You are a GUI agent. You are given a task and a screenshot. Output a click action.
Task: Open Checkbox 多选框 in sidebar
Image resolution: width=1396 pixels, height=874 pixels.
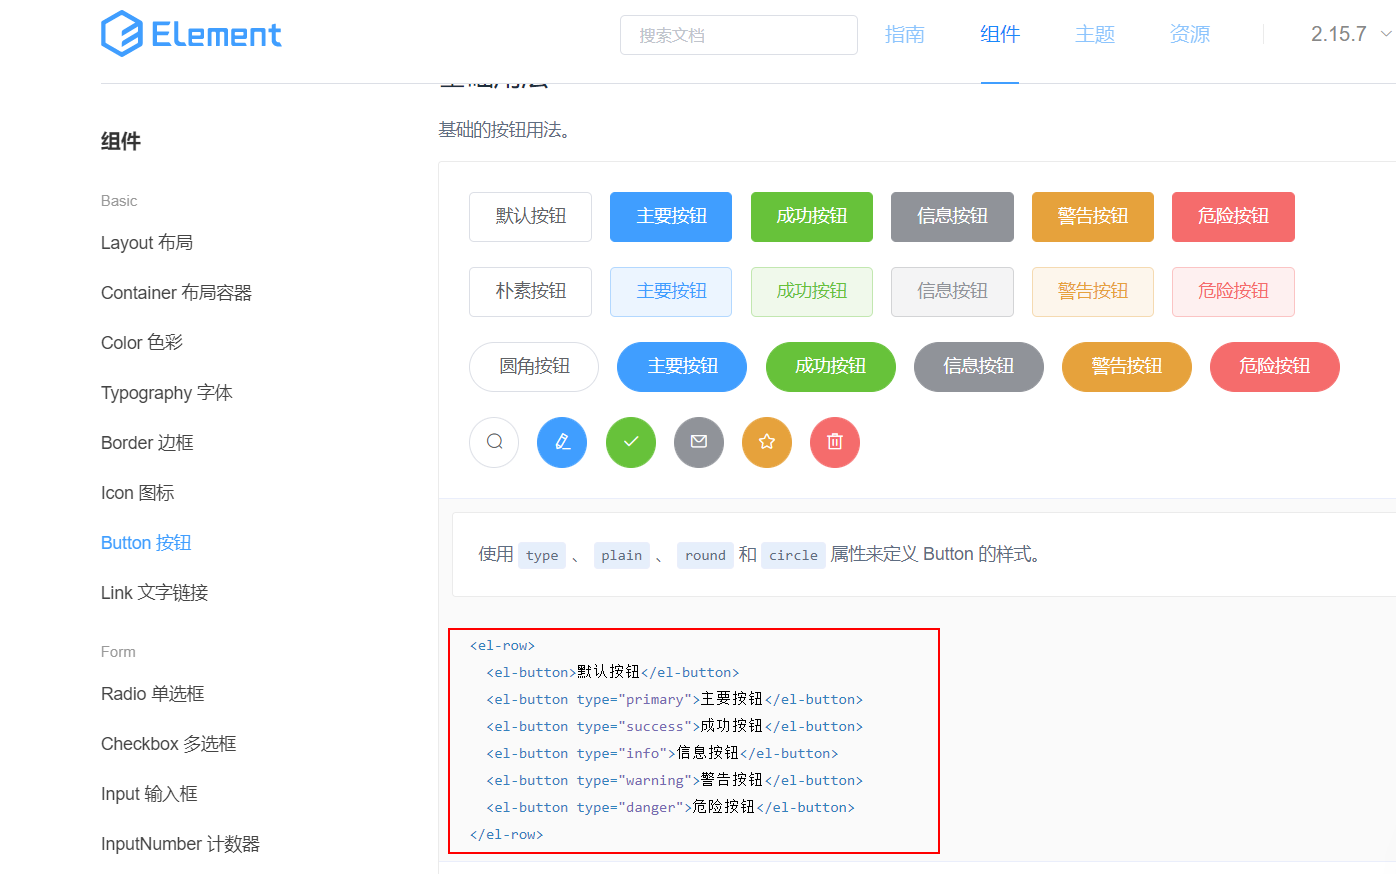(169, 744)
